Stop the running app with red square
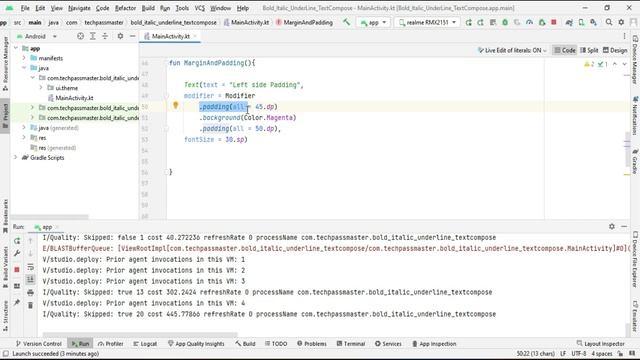 (x=554, y=22)
